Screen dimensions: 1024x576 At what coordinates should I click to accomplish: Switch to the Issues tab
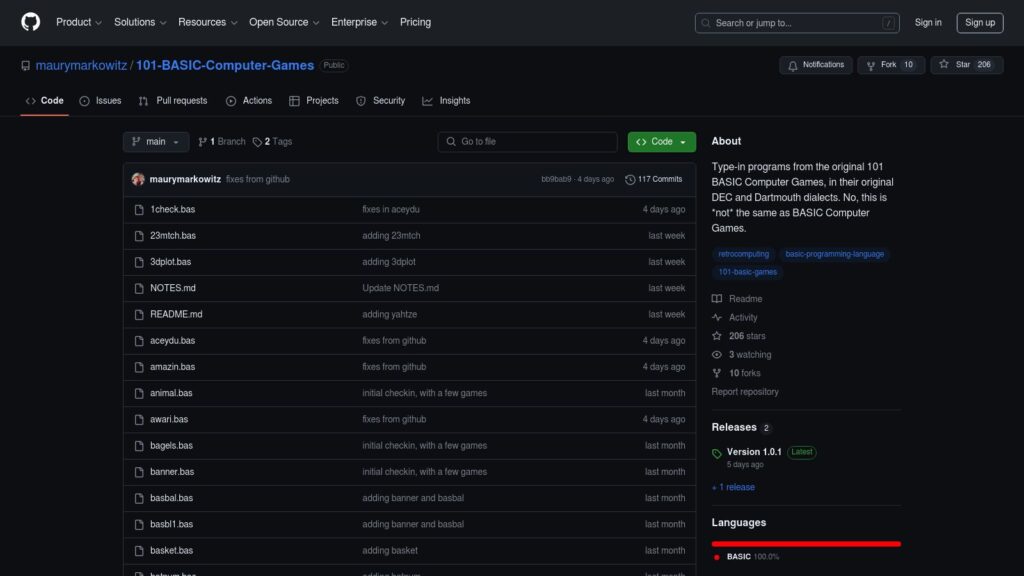[101, 101]
